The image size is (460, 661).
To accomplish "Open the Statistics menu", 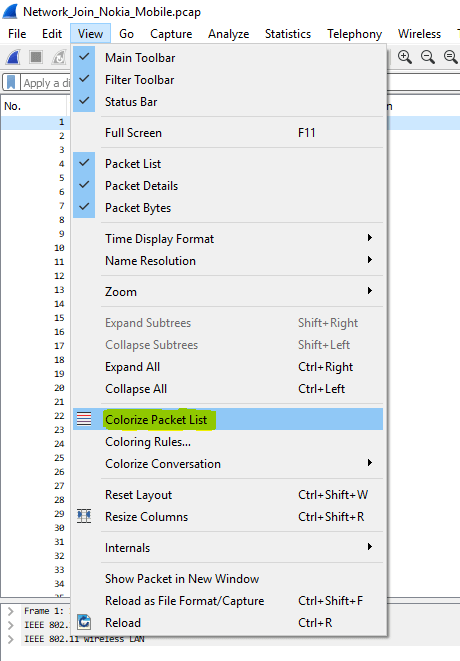I will click(x=288, y=34).
